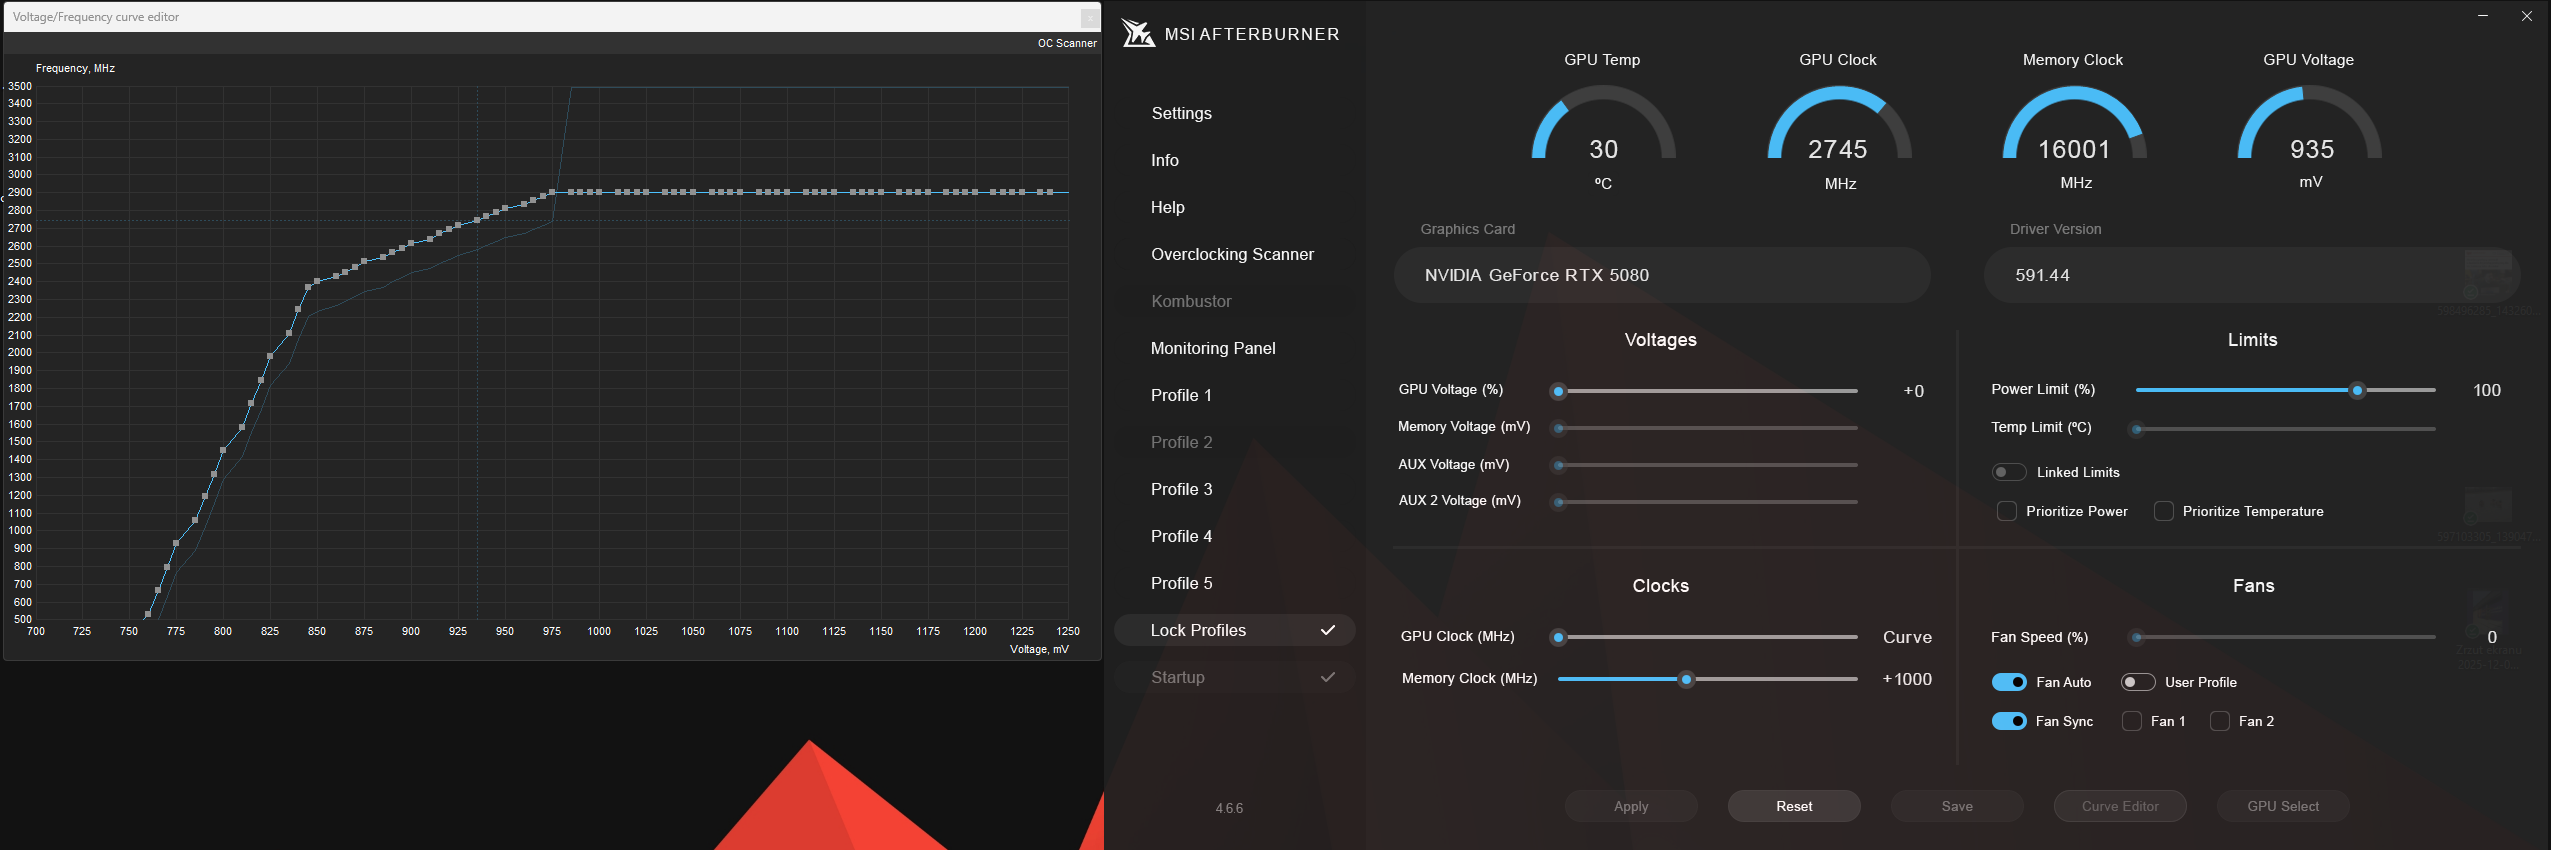Close the MSI Afterburner window
The height and width of the screenshot is (850, 2551).
click(2527, 16)
